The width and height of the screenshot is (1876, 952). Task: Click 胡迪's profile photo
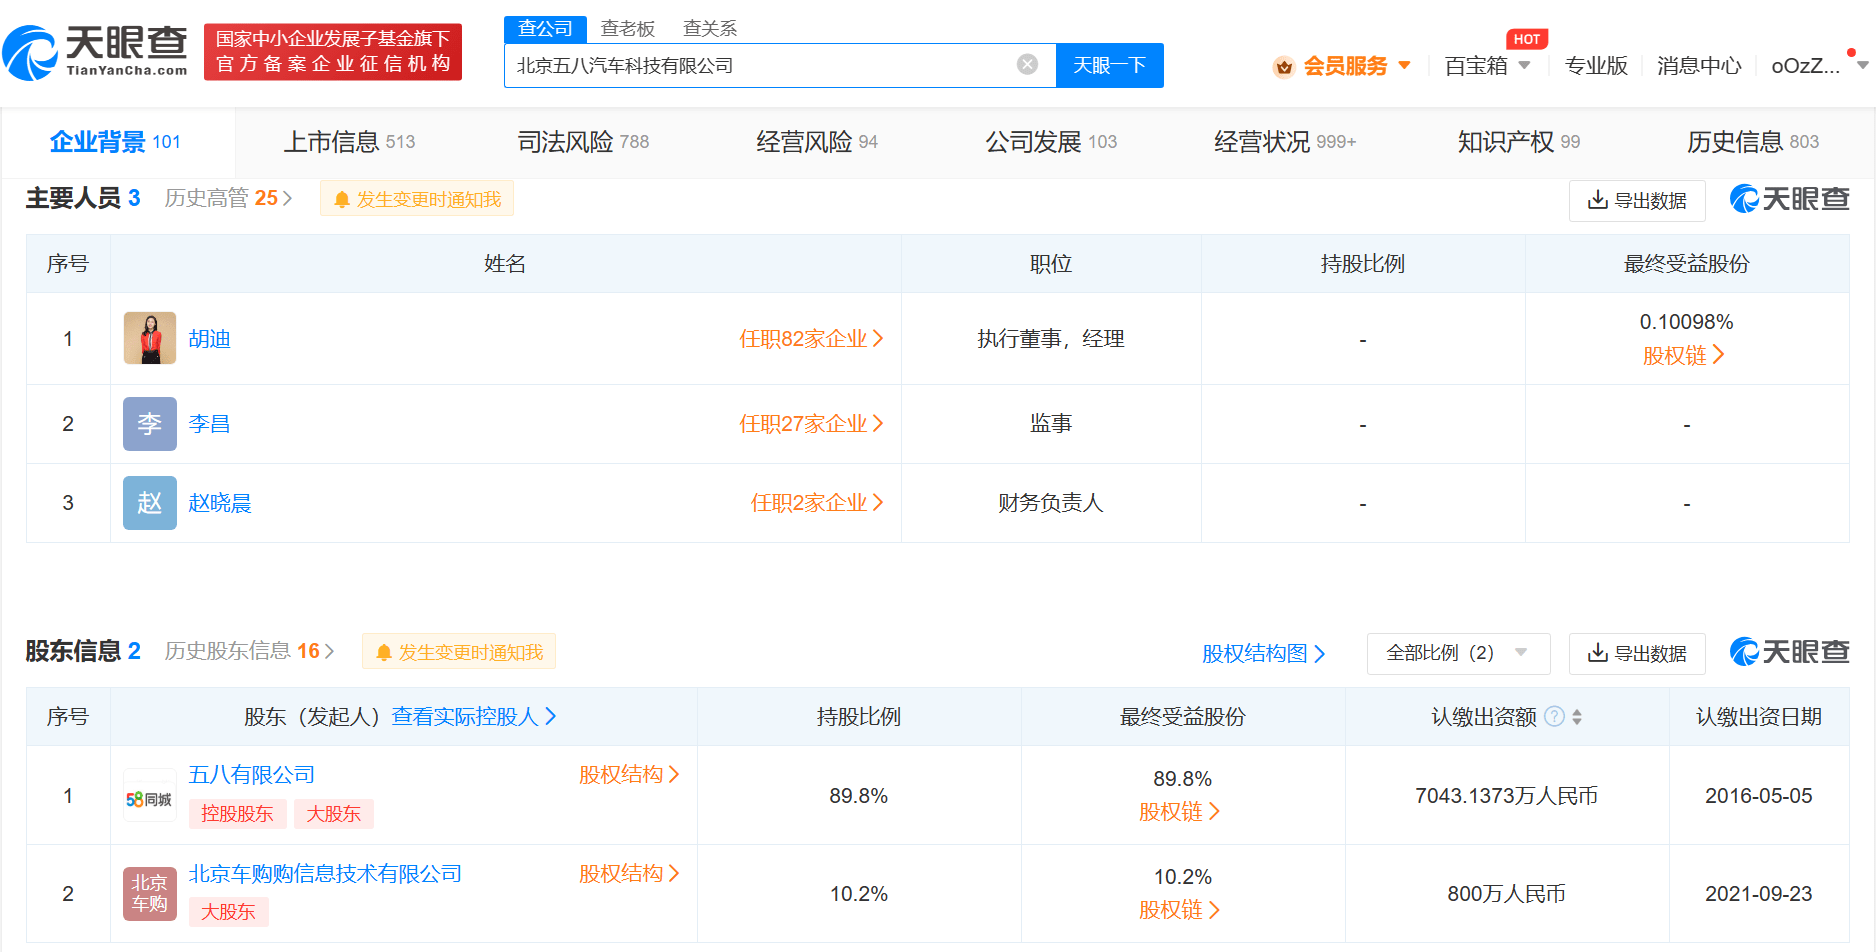coord(149,338)
